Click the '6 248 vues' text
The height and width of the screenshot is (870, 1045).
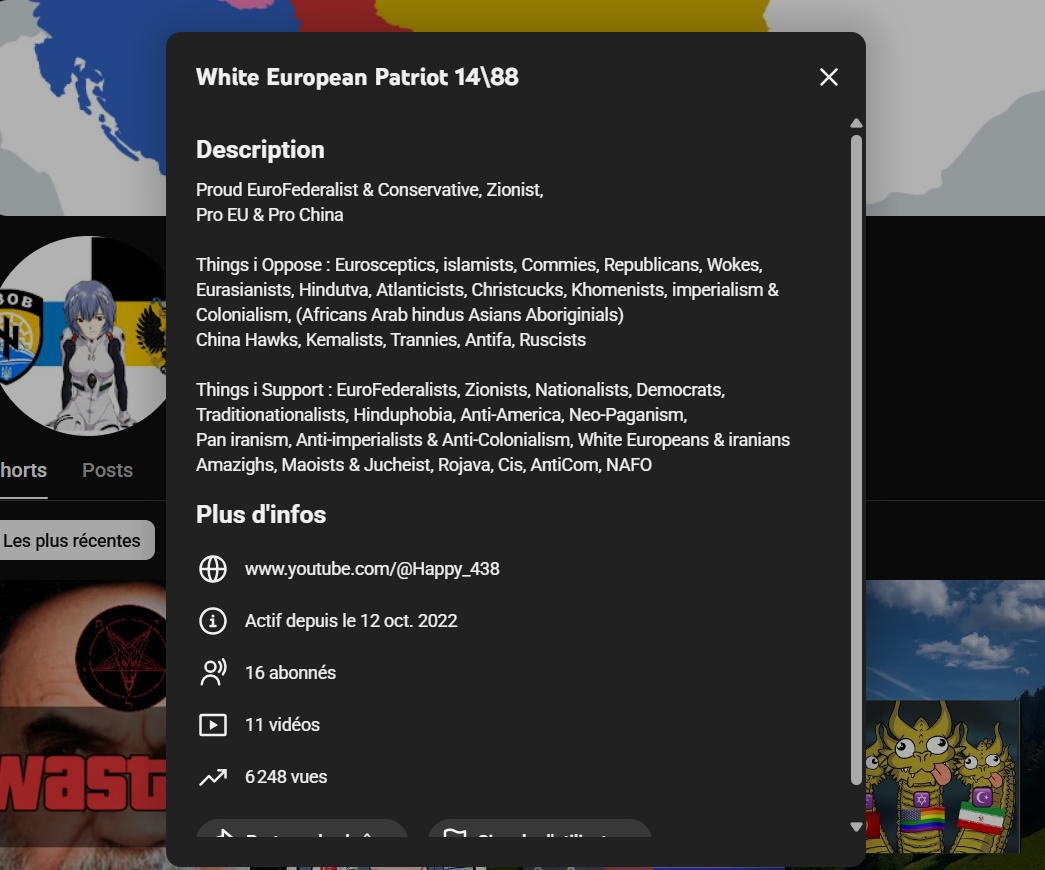pyautogui.click(x=286, y=777)
